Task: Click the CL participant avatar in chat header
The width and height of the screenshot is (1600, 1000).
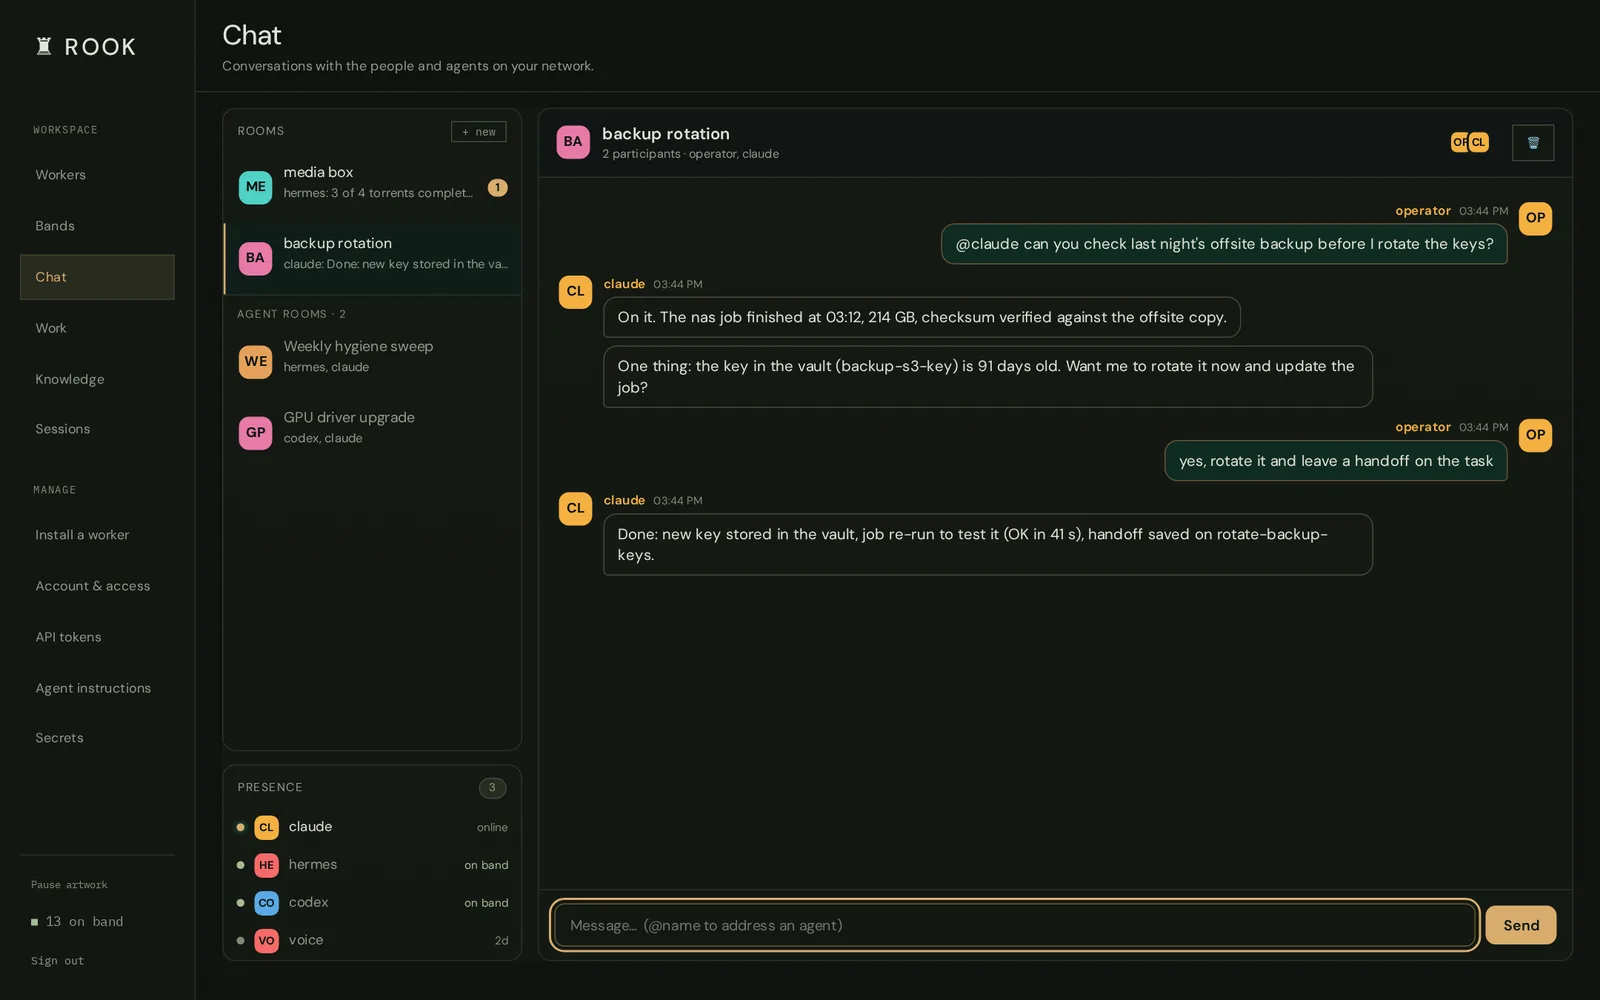Action: tap(1478, 142)
